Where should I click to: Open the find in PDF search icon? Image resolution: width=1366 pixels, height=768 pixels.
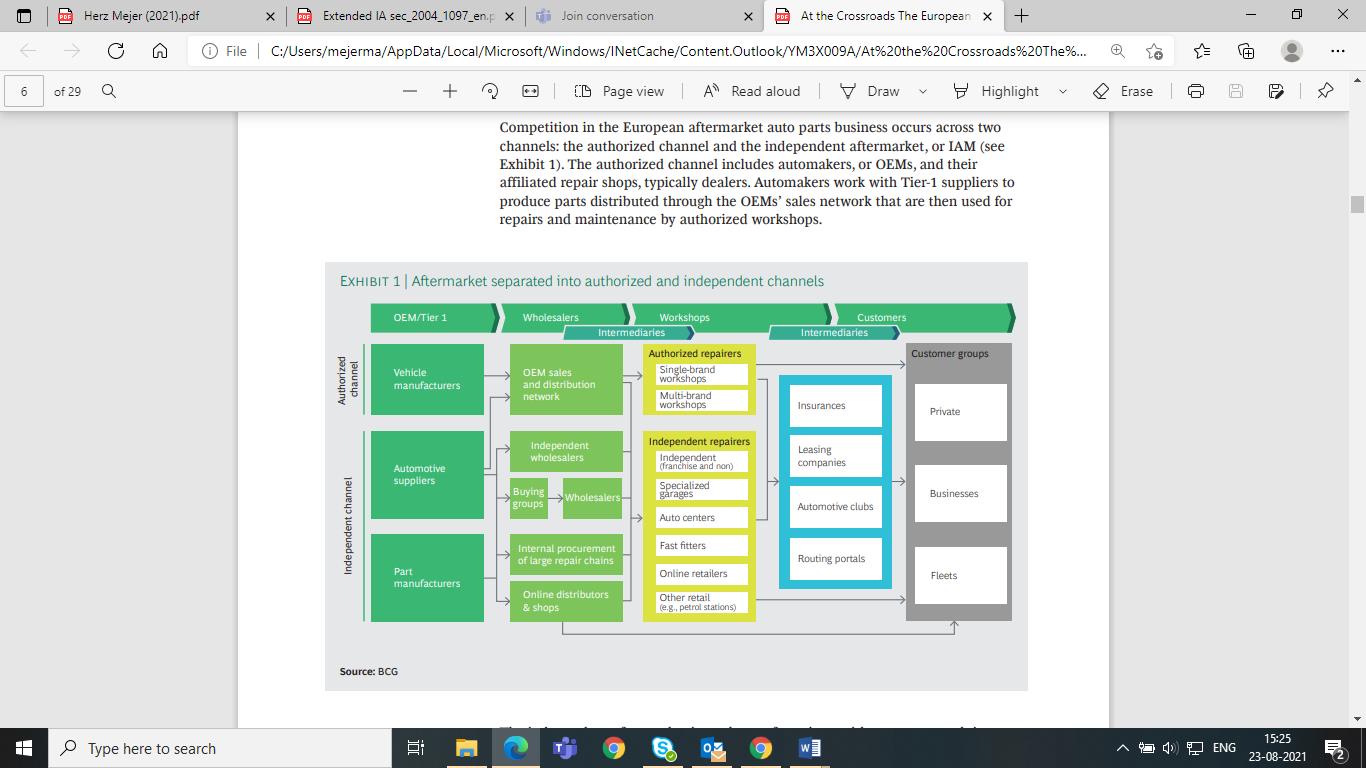point(109,91)
